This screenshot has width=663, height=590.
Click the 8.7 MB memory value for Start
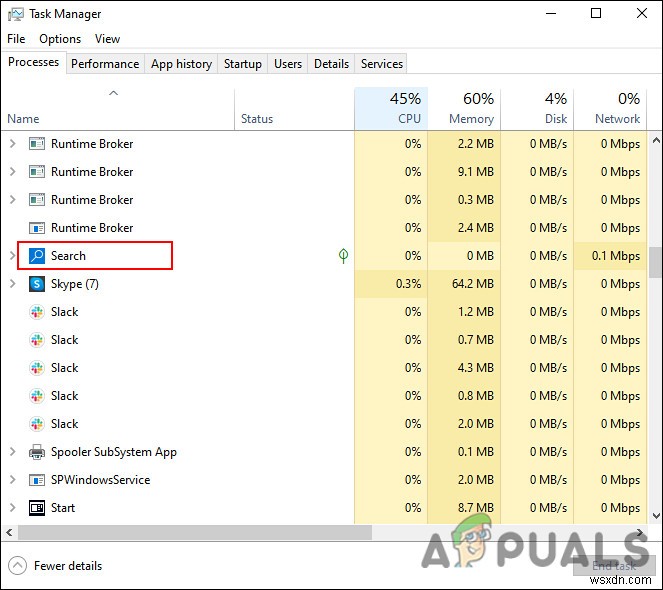click(x=476, y=508)
